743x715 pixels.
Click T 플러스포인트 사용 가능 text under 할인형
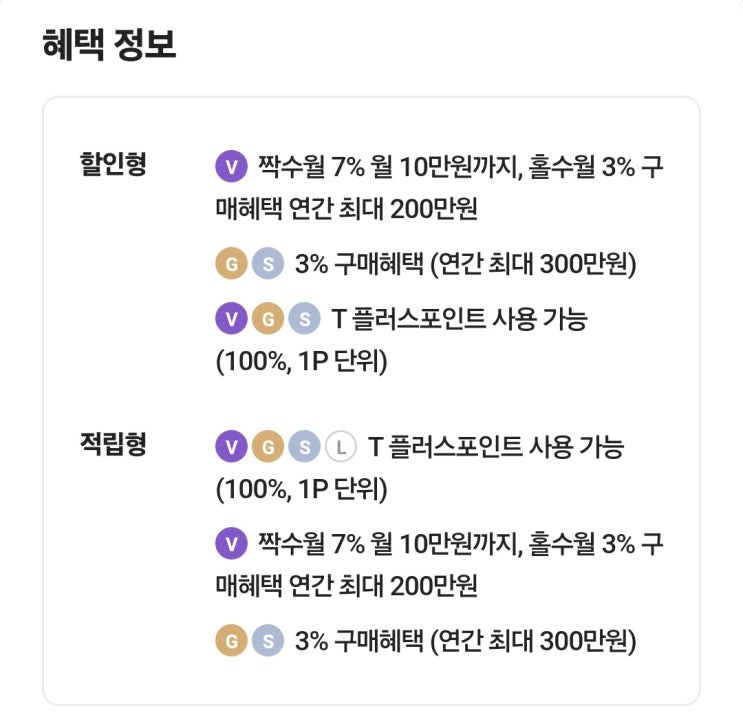460,320
